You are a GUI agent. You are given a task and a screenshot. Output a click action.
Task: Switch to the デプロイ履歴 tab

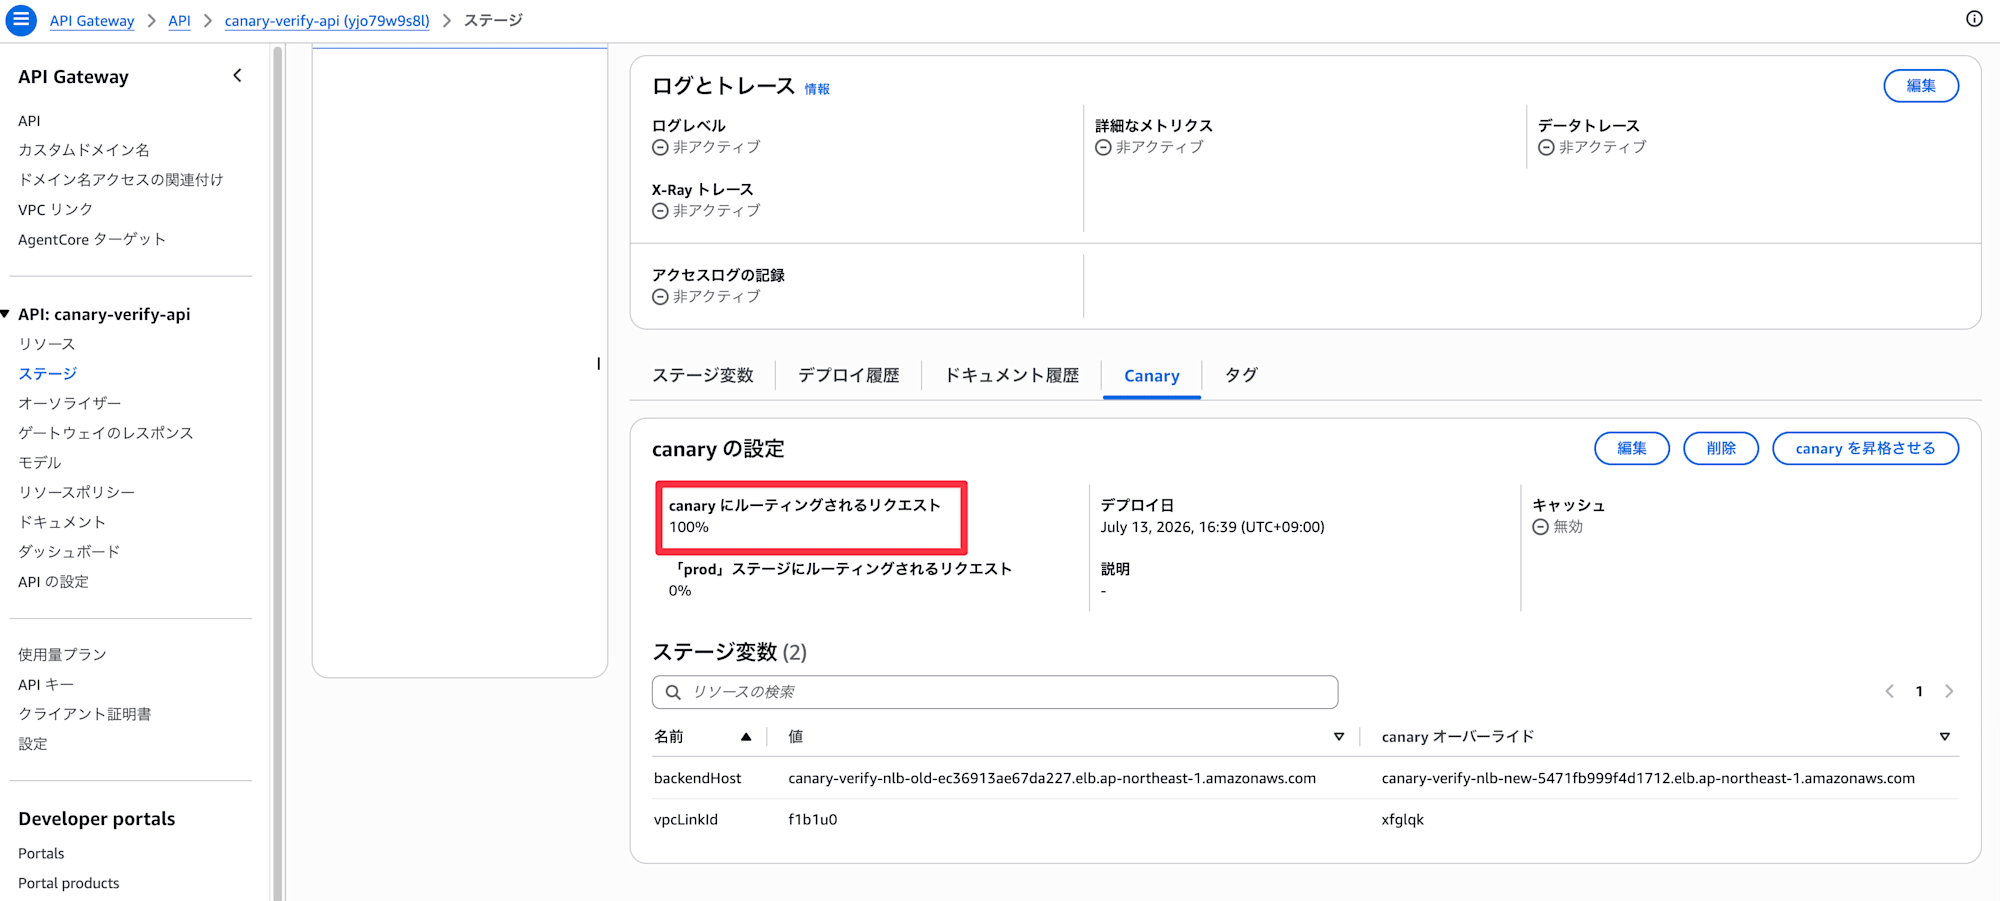pyautogui.click(x=848, y=375)
